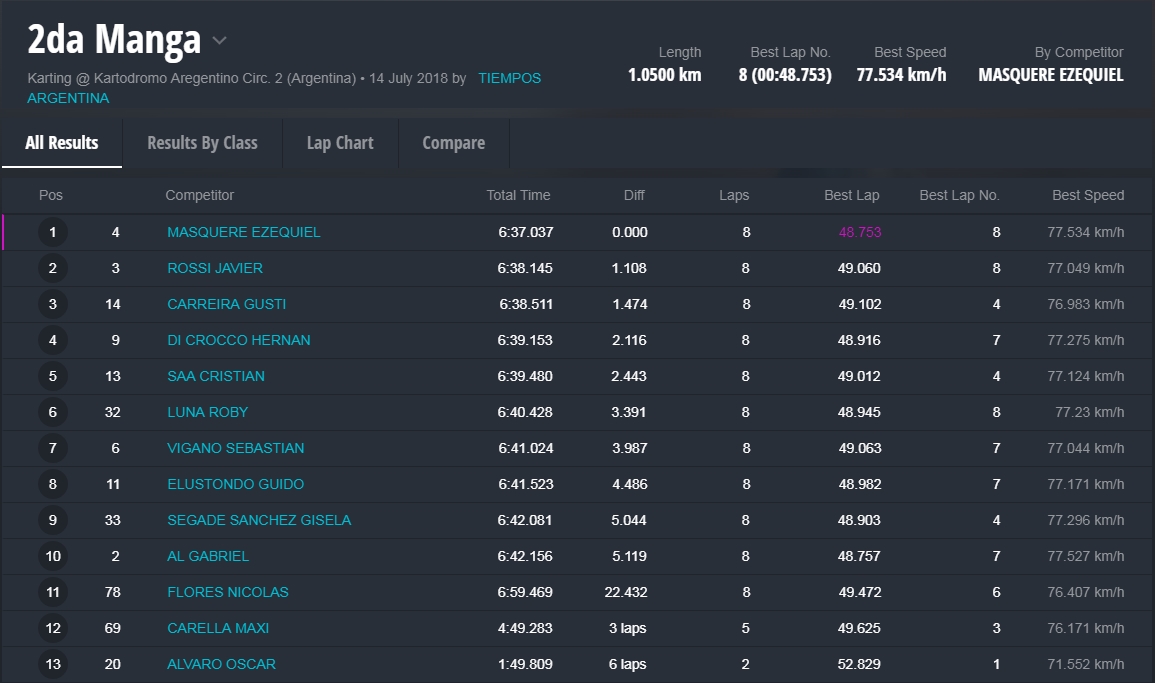Click competitor ROSSI JAVIER
This screenshot has width=1155, height=683.
[x=214, y=268]
